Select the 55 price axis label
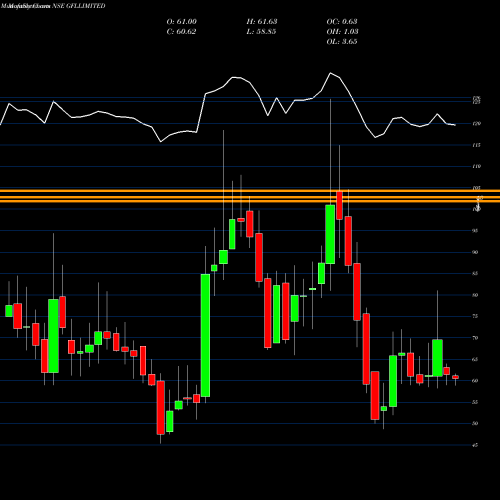Viewport: 500px width, 500px height. tap(475, 402)
